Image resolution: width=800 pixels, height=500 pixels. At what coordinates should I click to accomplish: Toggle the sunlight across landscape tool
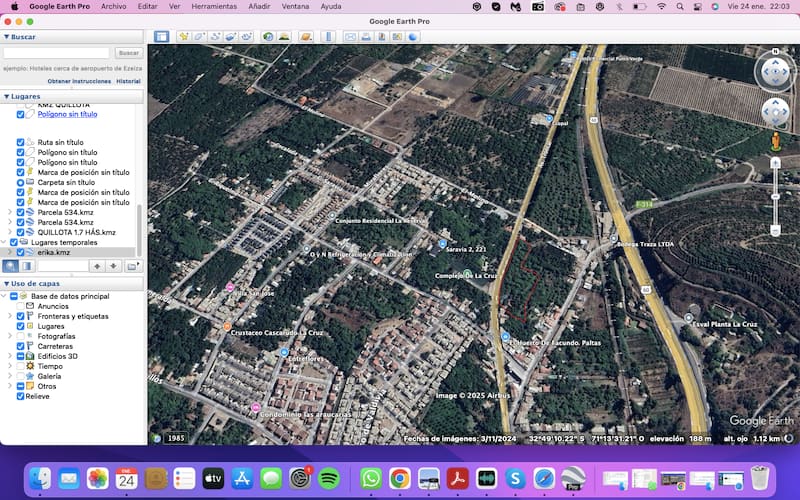pos(284,37)
